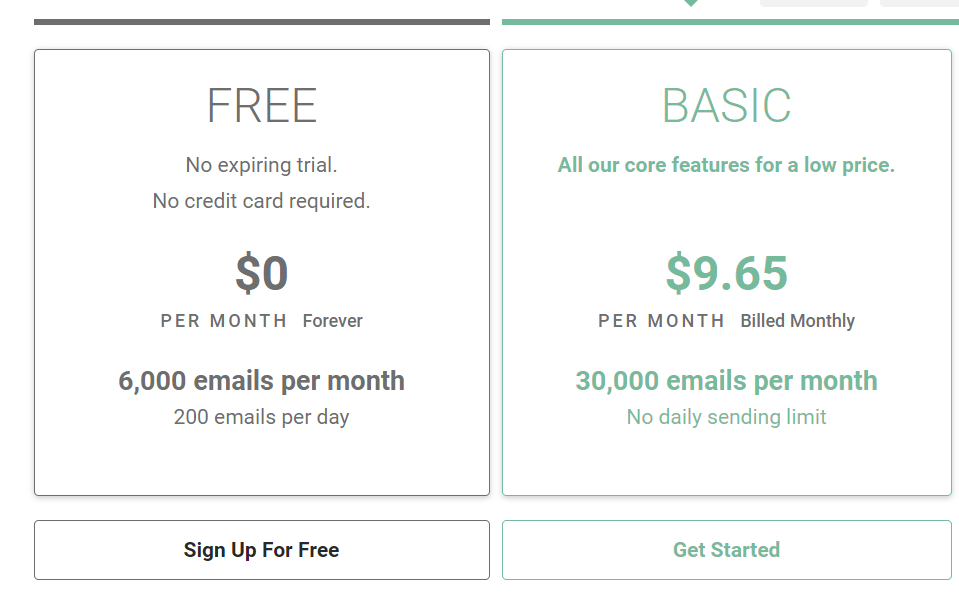The image size is (959, 593).
Task: Click "No credit card required." text
Action: pos(262,201)
